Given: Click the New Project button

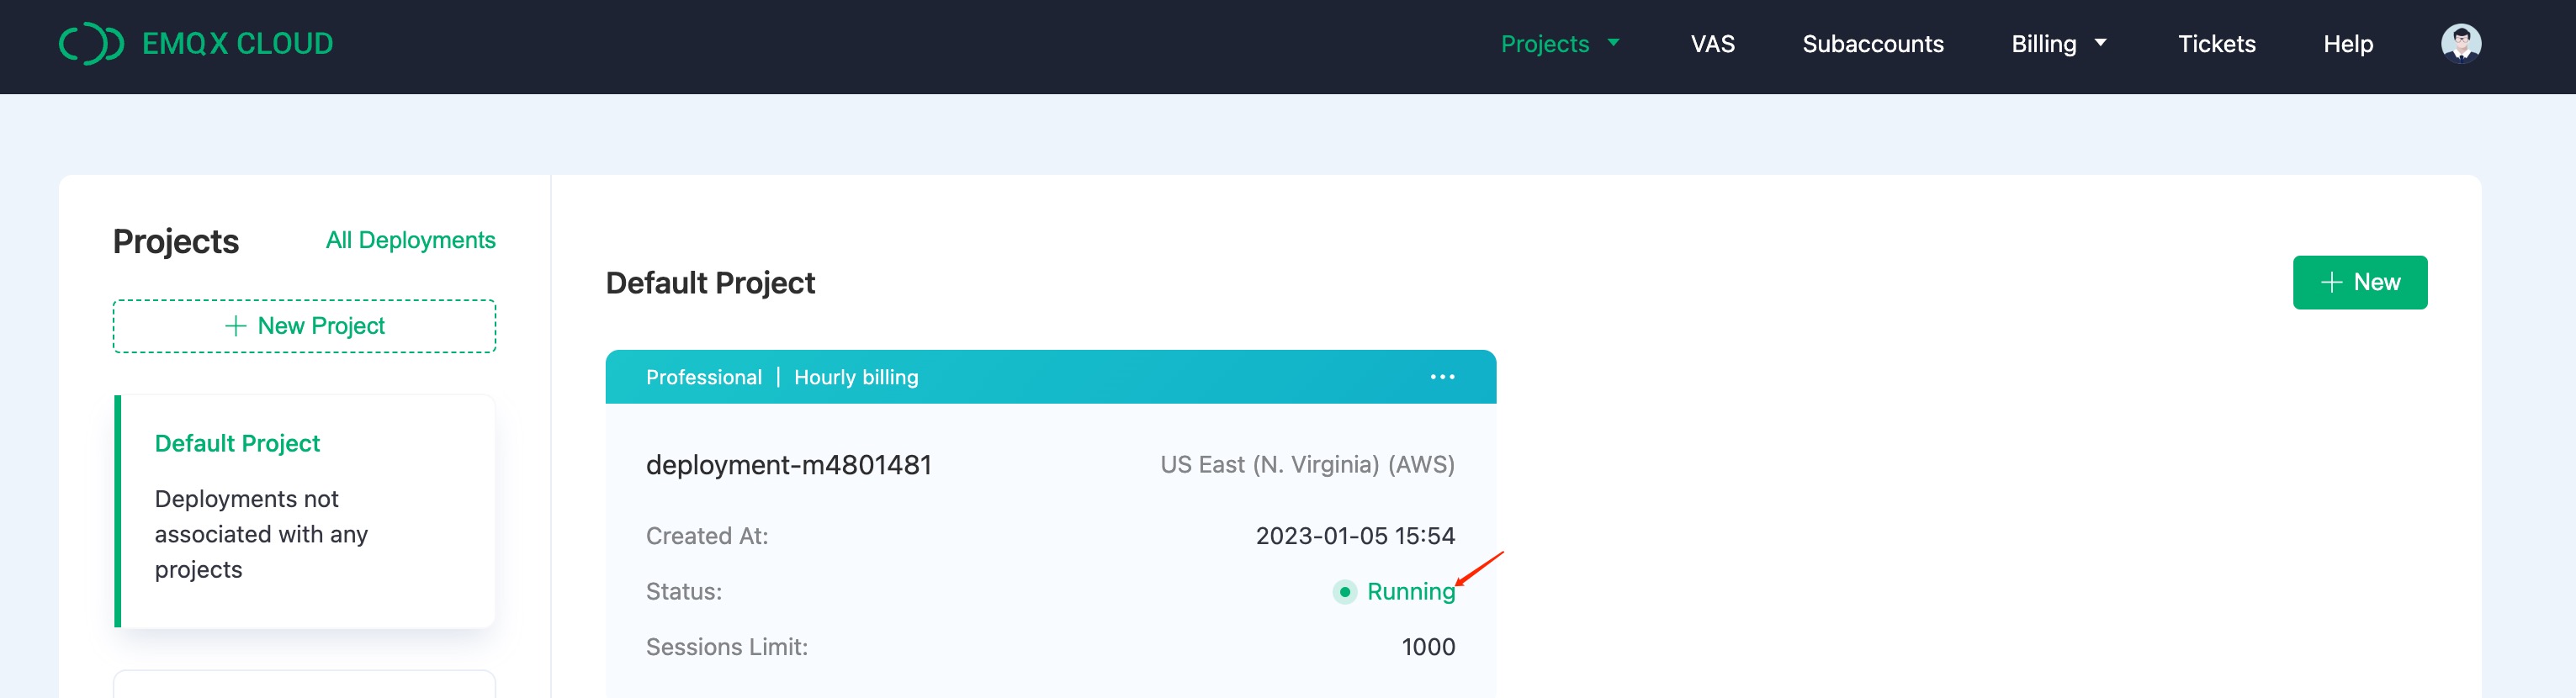Looking at the screenshot, I should 305,325.
